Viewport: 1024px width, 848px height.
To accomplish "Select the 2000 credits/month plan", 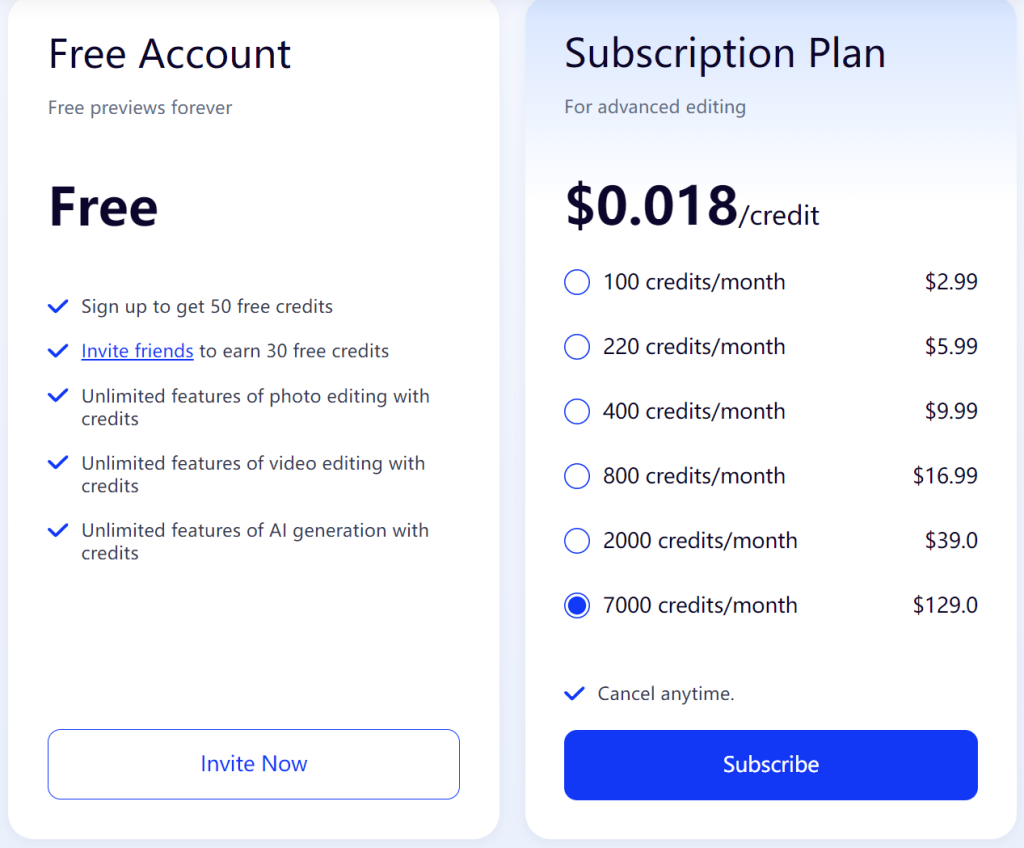I will [577, 540].
